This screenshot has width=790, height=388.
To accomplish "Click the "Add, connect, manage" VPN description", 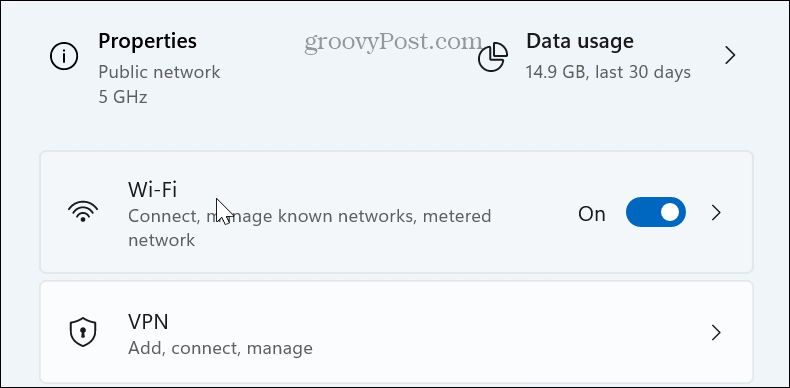I will coord(220,348).
